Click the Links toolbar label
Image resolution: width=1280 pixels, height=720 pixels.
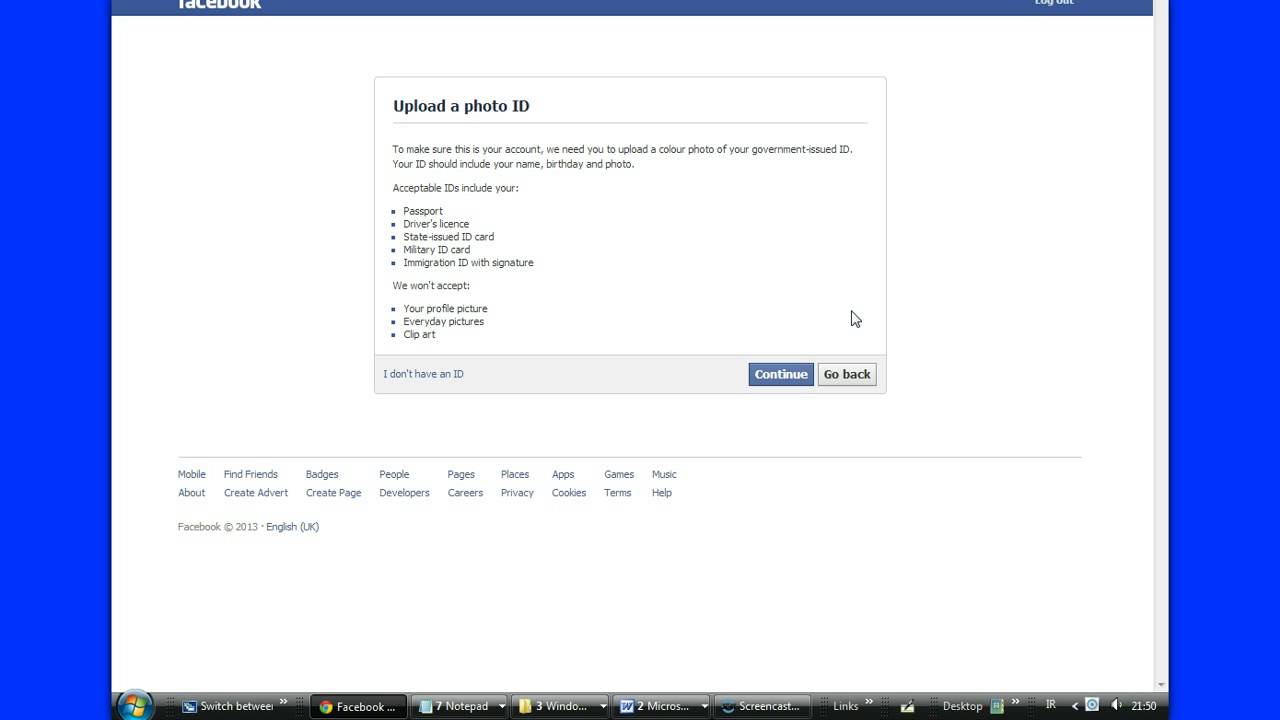click(845, 706)
